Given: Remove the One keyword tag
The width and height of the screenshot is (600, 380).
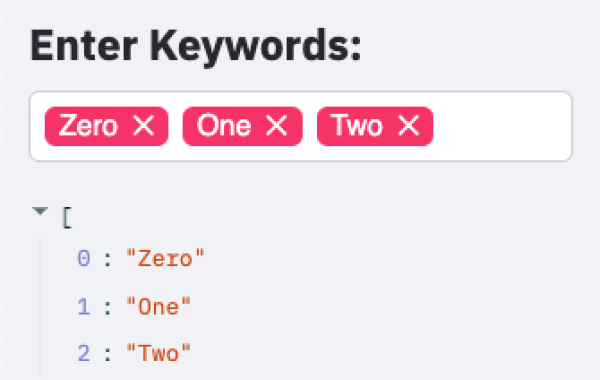Looking at the screenshot, I should [x=276, y=126].
